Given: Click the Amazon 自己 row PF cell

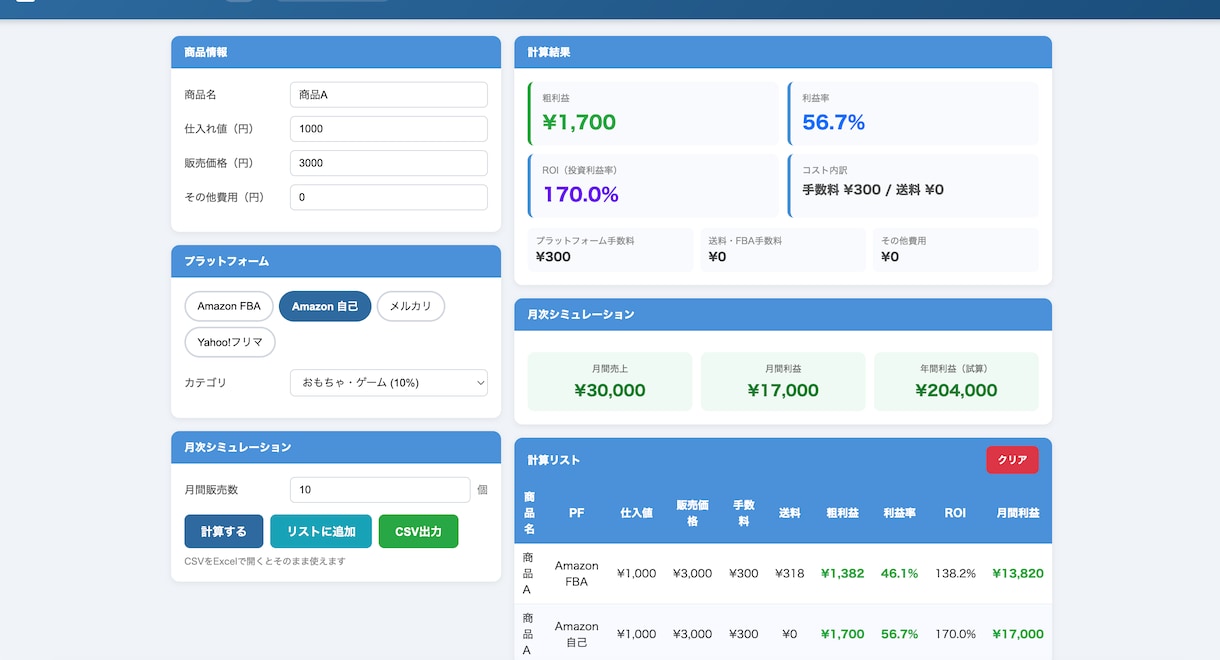Looking at the screenshot, I should 577,633.
